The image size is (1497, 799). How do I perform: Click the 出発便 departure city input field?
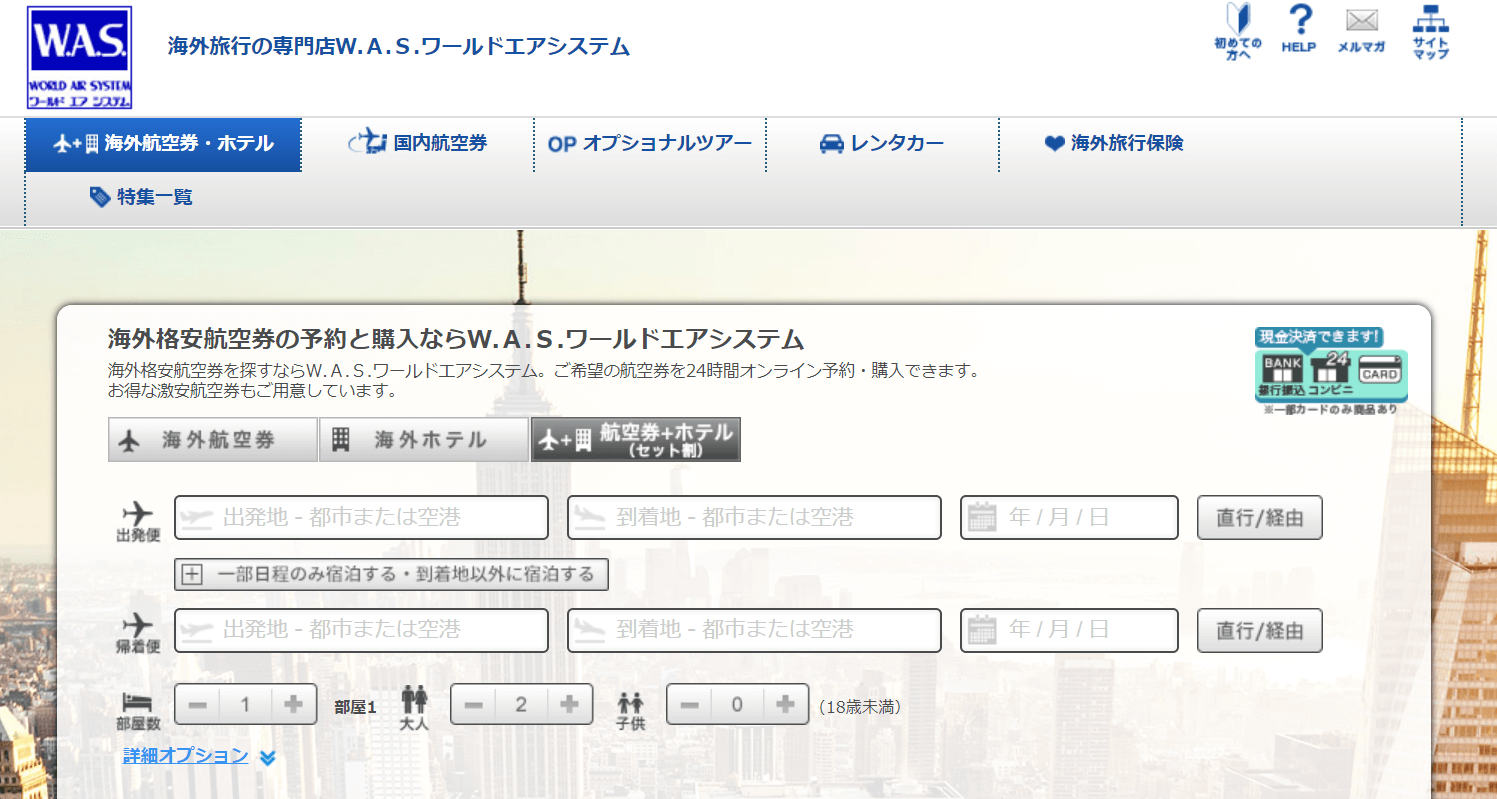tap(362, 518)
